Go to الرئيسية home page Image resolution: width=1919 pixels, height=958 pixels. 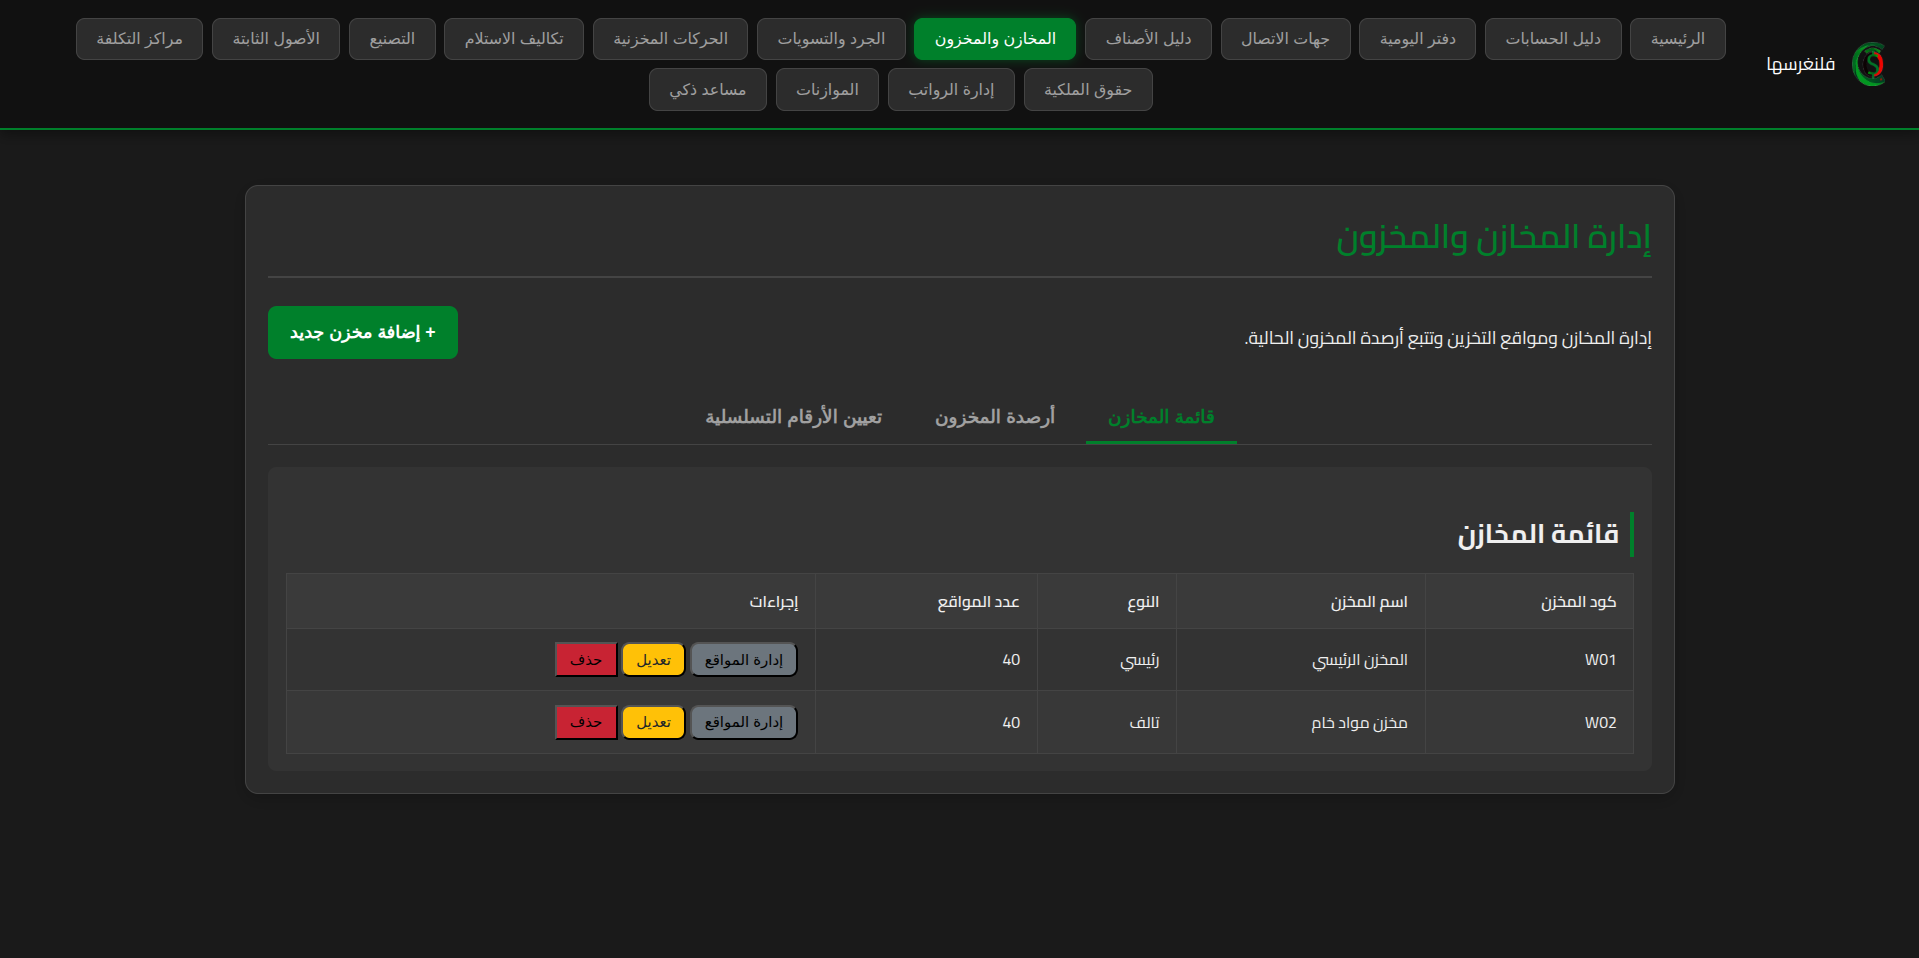pyautogui.click(x=1677, y=39)
